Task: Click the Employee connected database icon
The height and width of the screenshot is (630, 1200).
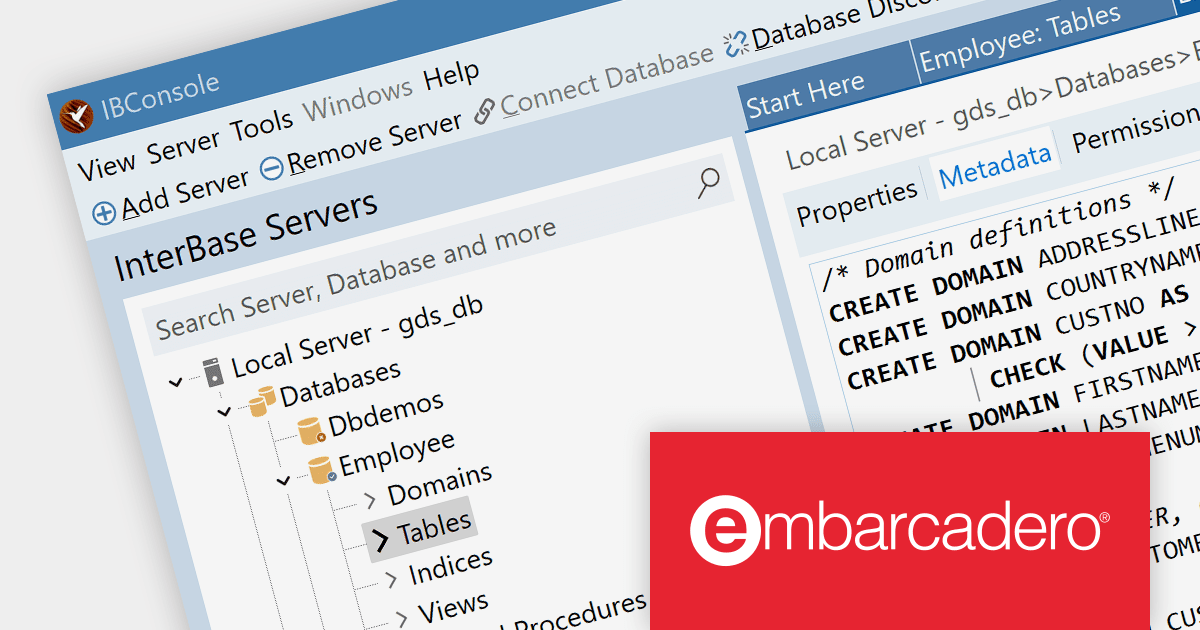Action: [x=322, y=470]
